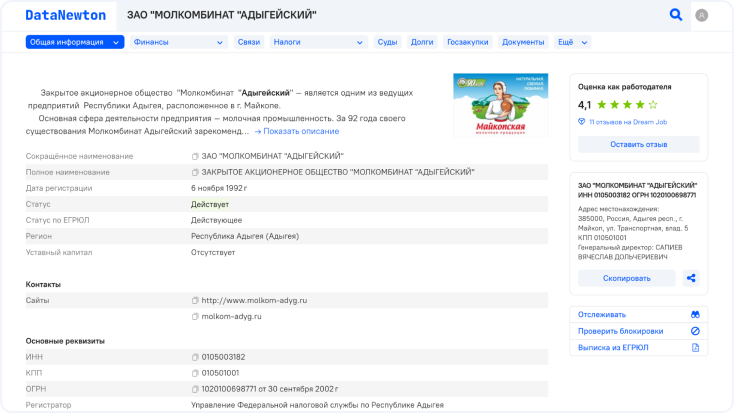The height and width of the screenshot is (413, 734).
Task: Expand the Общая информация dropdown
Action: pos(75,42)
